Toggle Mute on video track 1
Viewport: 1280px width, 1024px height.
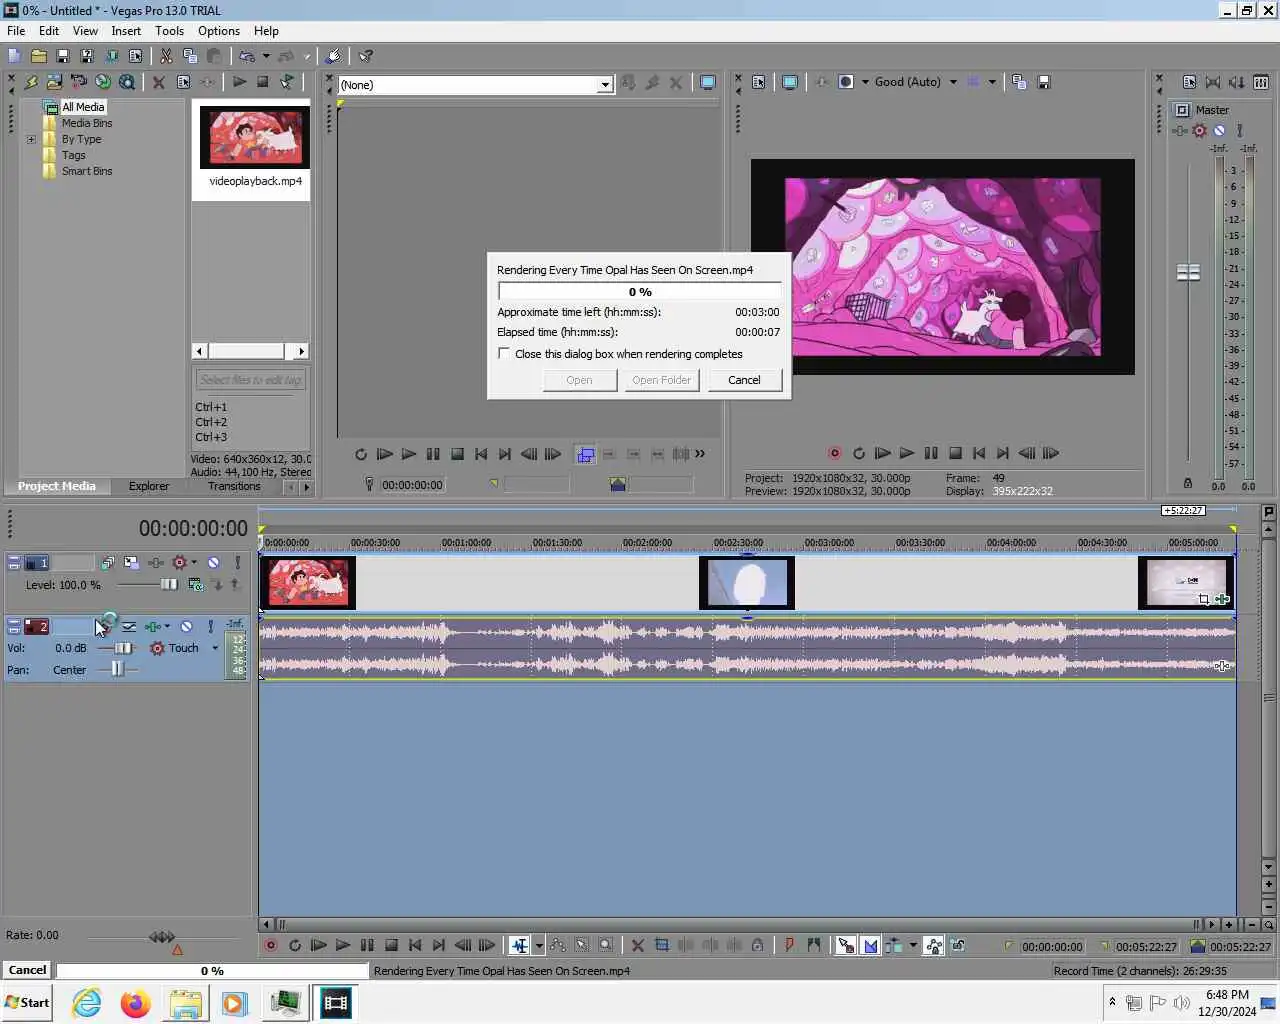(x=213, y=562)
